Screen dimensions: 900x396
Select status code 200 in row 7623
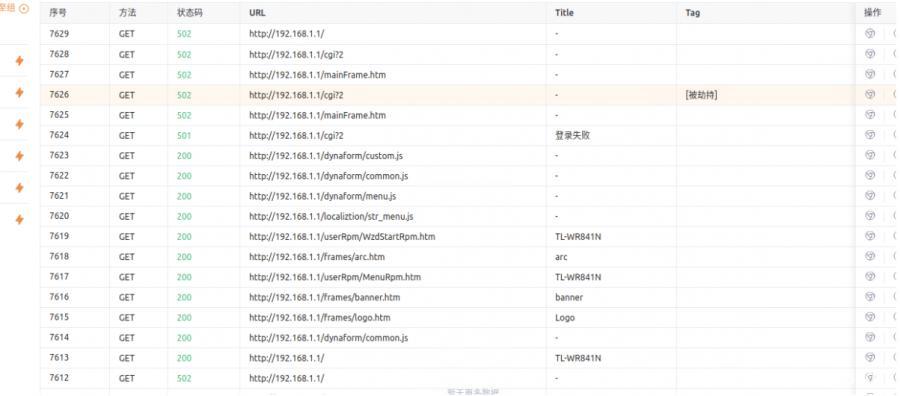pos(184,156)
